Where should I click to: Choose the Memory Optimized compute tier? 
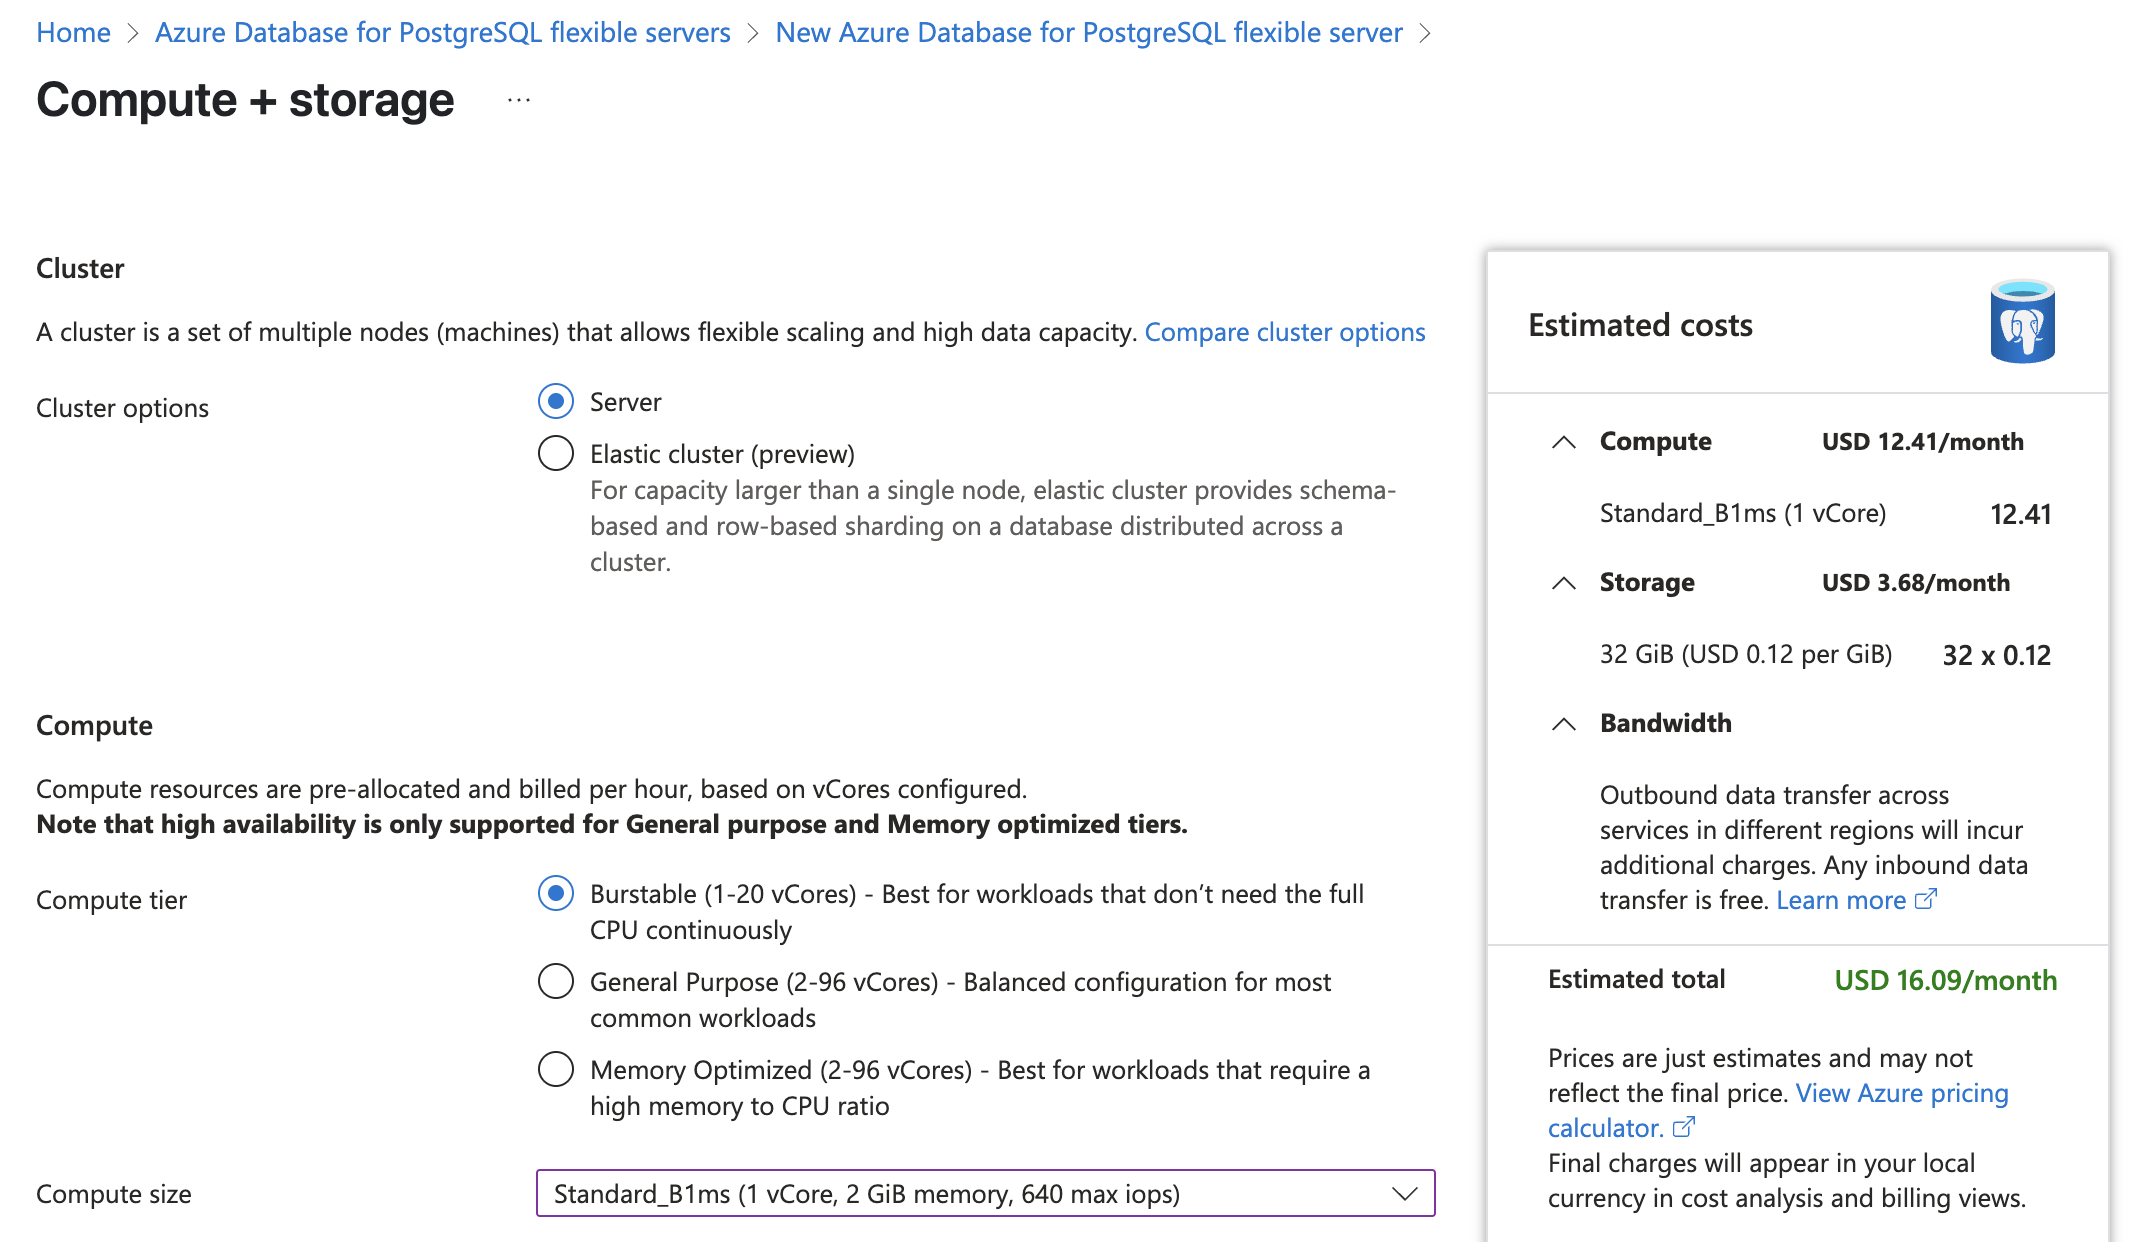[x=556, y=1069]
